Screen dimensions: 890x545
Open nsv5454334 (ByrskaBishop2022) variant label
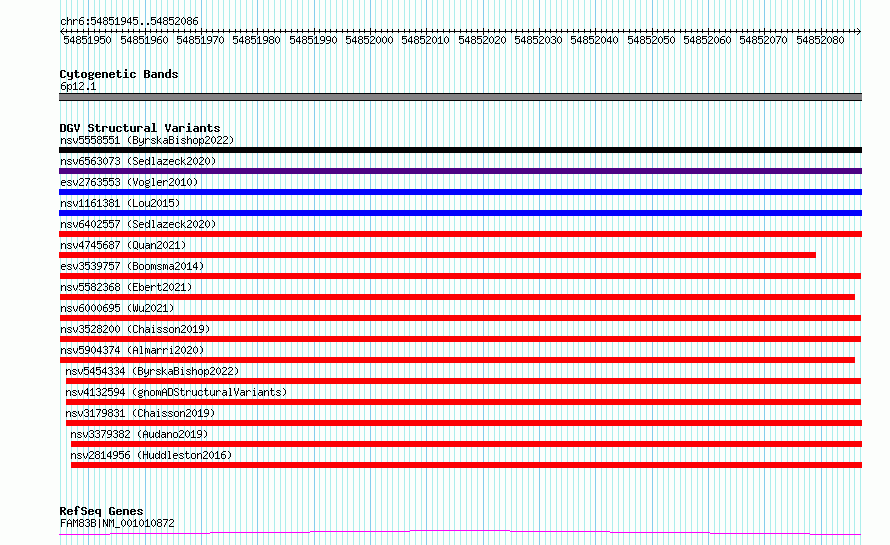(152, 371)
